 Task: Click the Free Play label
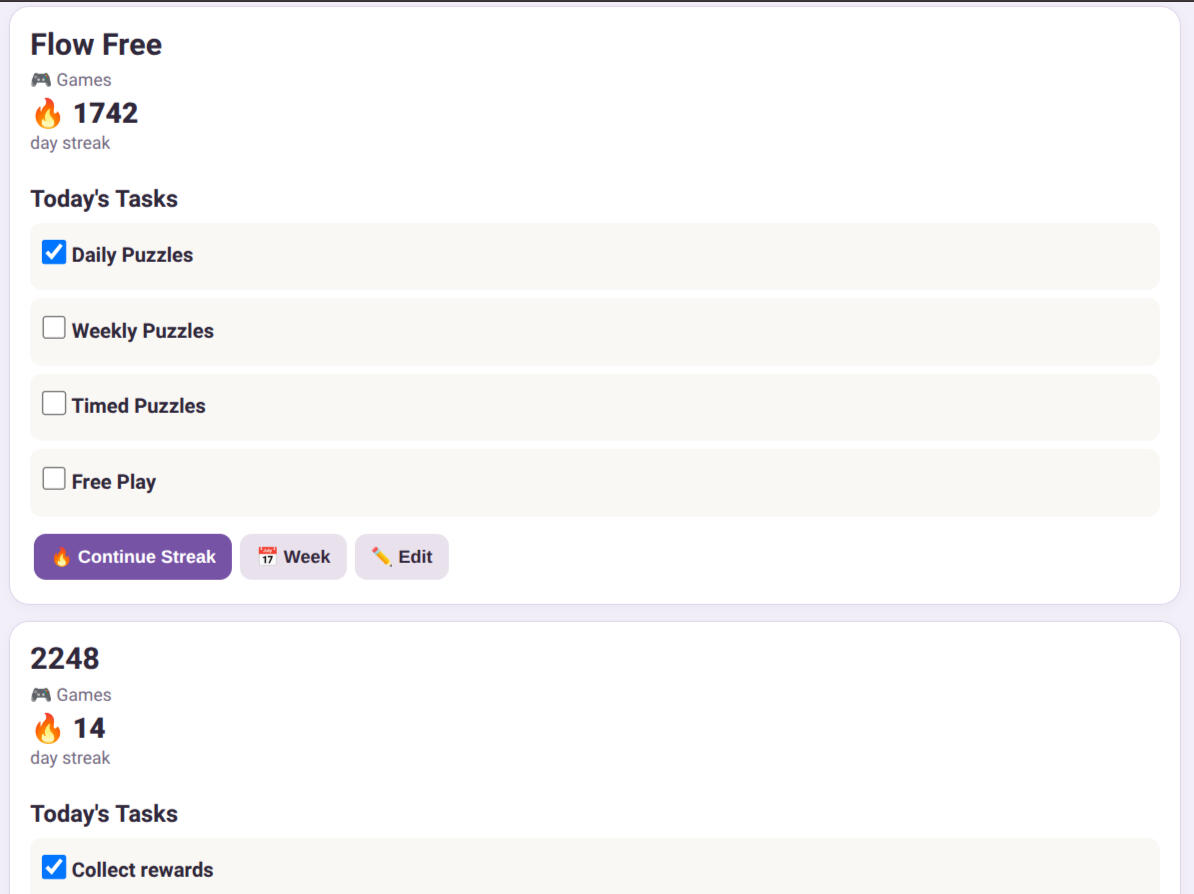113,482
